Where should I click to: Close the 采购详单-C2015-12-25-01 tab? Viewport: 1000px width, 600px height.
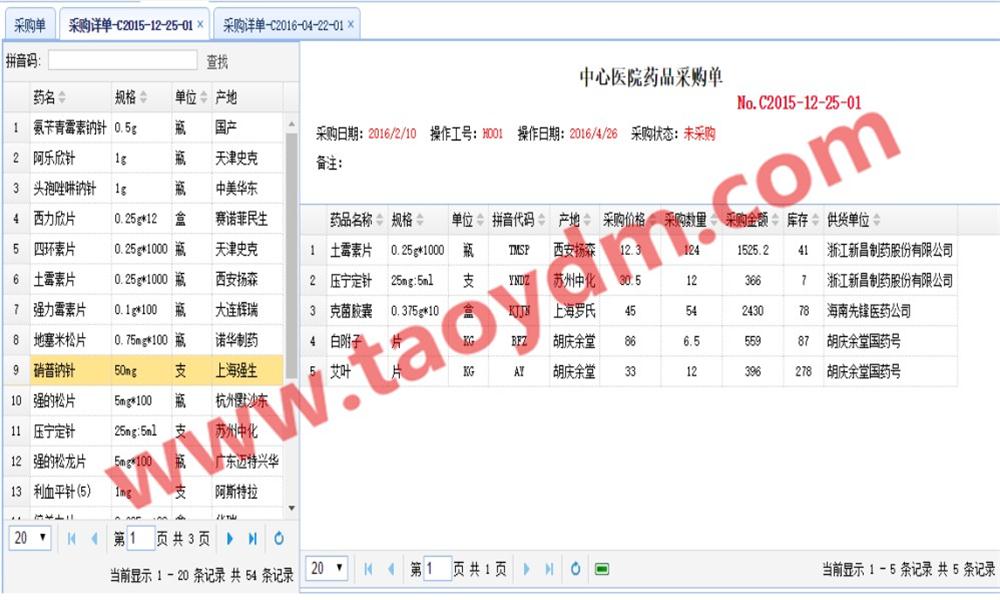tap(201, 24)
